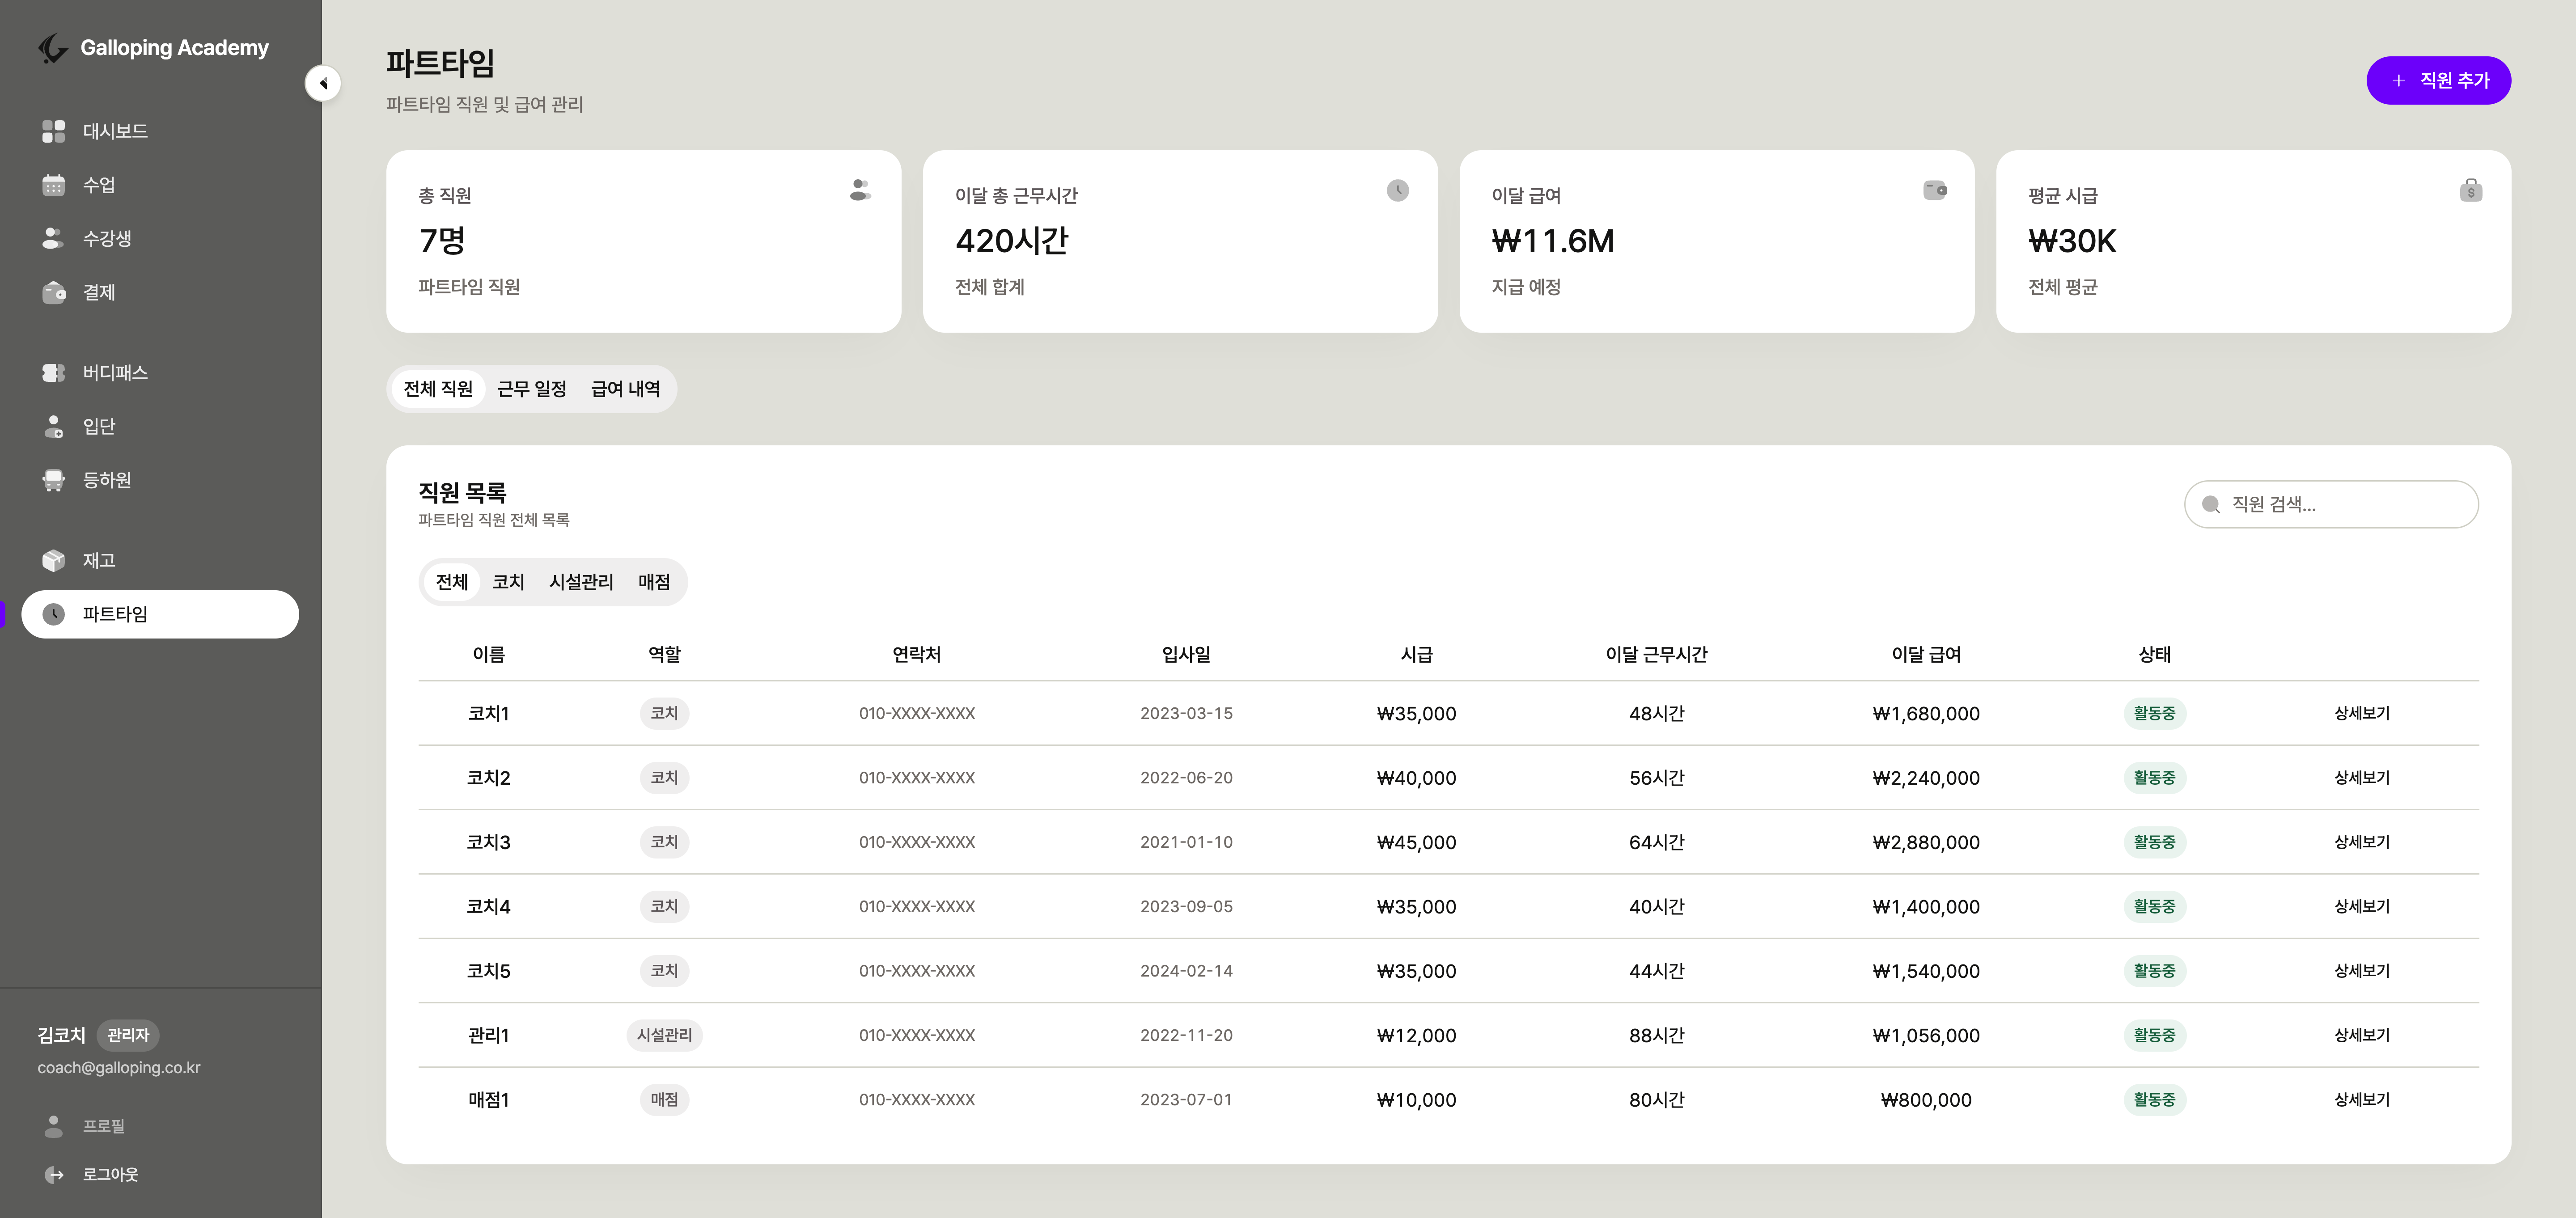Open 프로필 link in sidebar footer

[160, 1126]
